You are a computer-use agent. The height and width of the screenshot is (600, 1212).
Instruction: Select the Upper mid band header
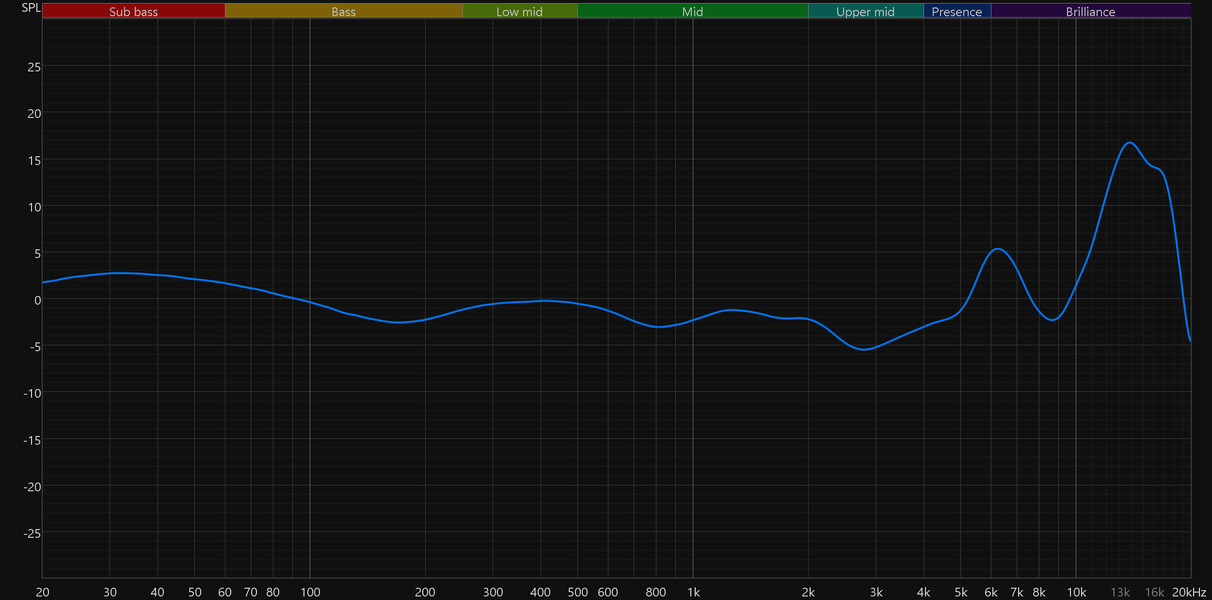866,12
